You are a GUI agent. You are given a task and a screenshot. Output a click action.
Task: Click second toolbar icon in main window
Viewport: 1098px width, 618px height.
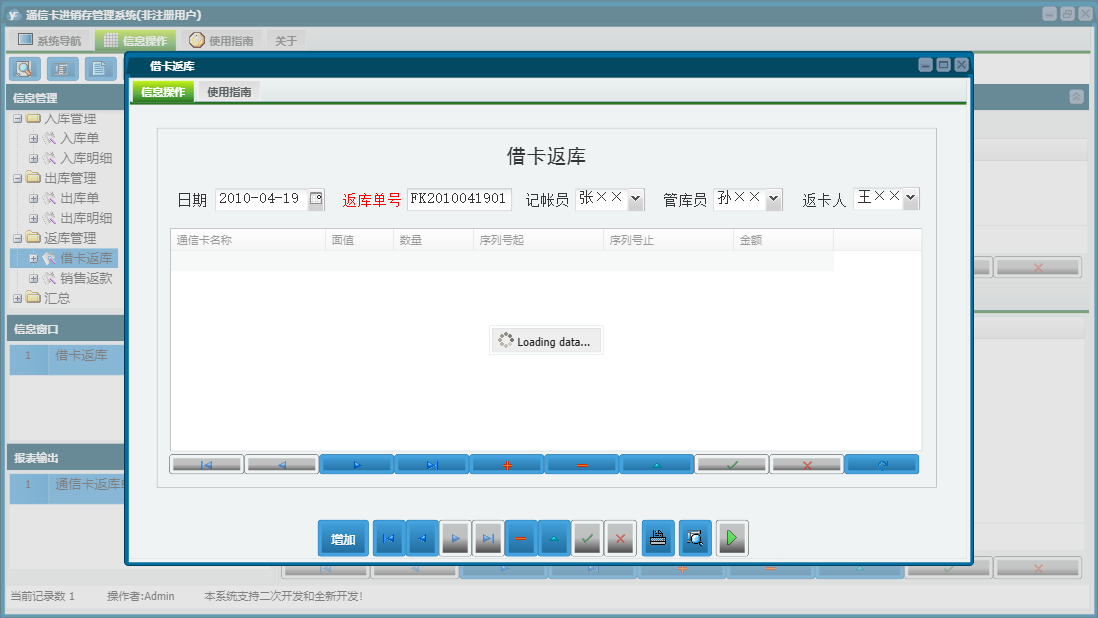pyautogui.click(x=62, y=69)
